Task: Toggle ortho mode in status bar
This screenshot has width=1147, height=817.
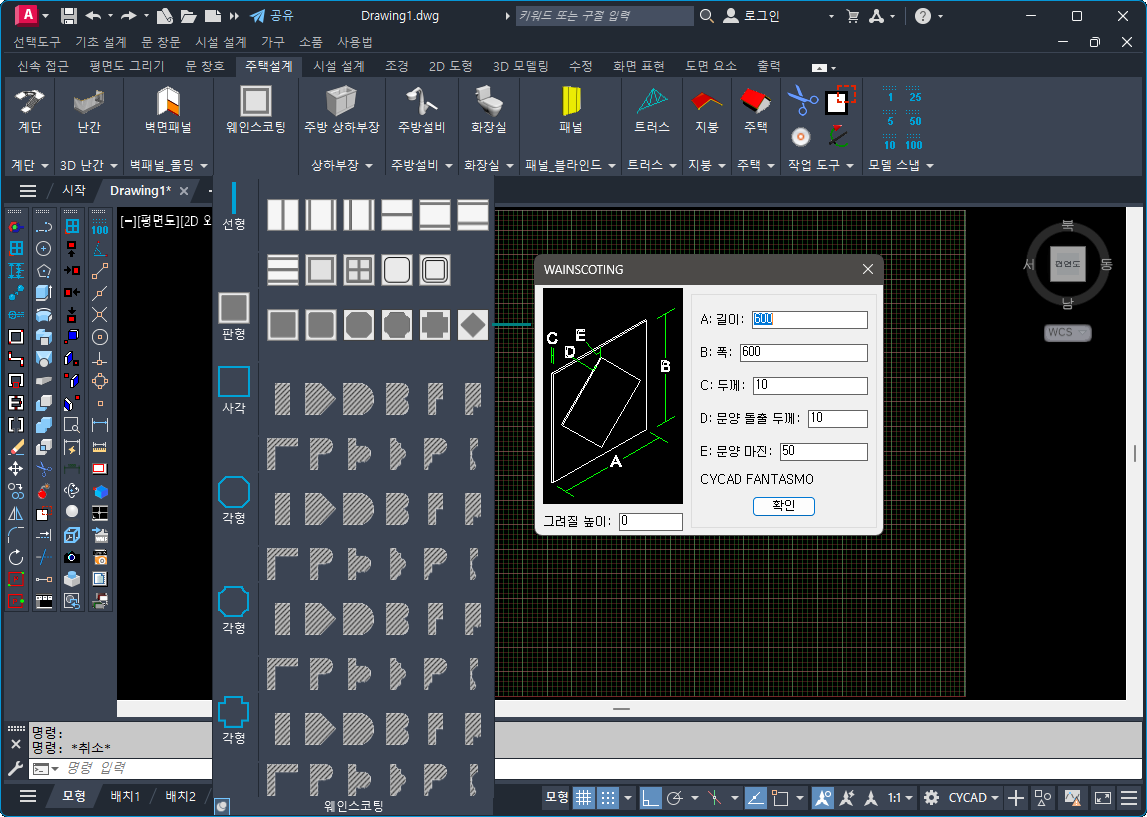Action: coord(651,797)
